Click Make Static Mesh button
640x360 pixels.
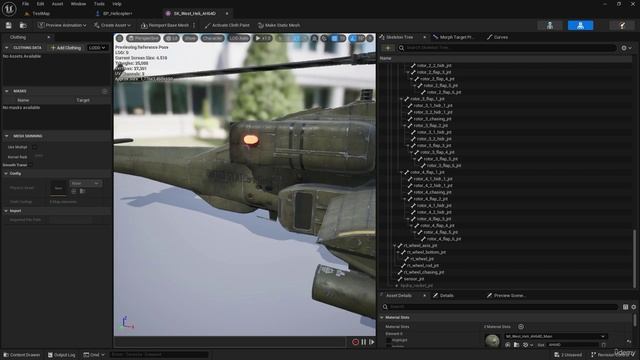coord(279,25)
